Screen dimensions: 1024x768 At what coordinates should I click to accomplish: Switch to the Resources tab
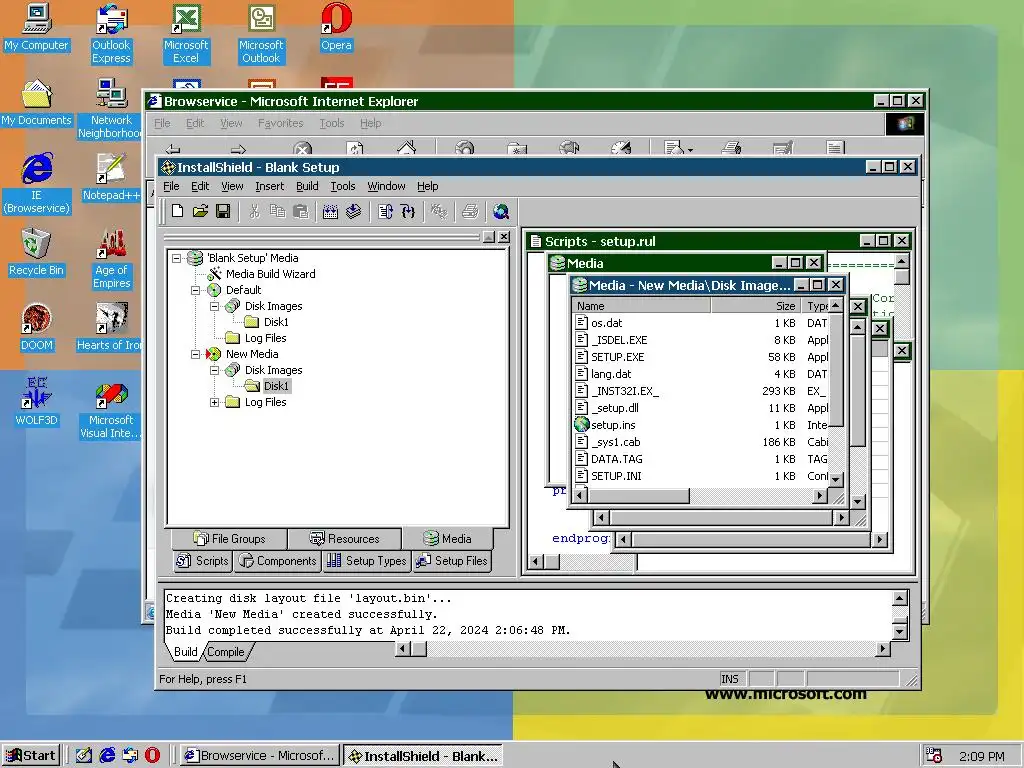coord(344,539)
